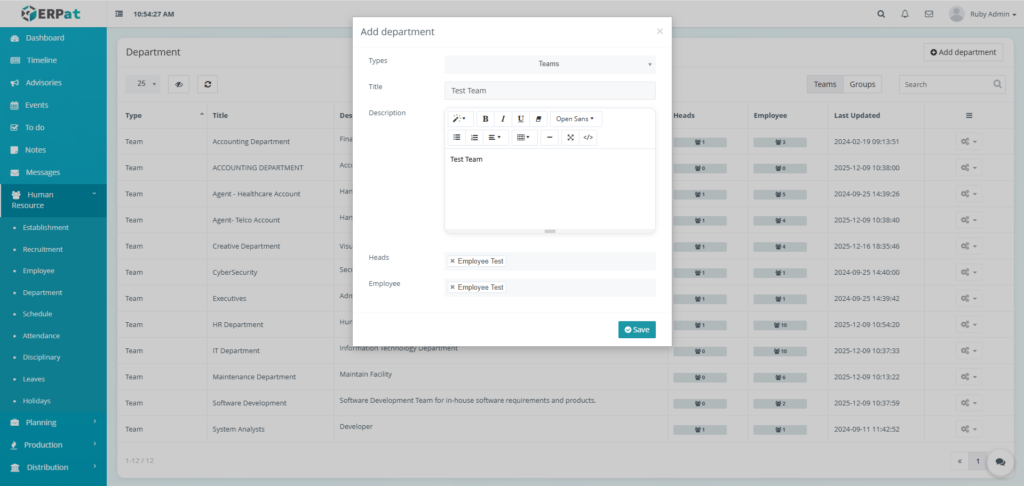Open the Open Sans font dropdown
Screen dimensions: 1024x486
576,119
